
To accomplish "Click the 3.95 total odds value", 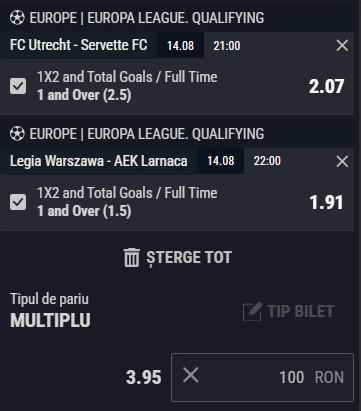I will click(144, 377).
